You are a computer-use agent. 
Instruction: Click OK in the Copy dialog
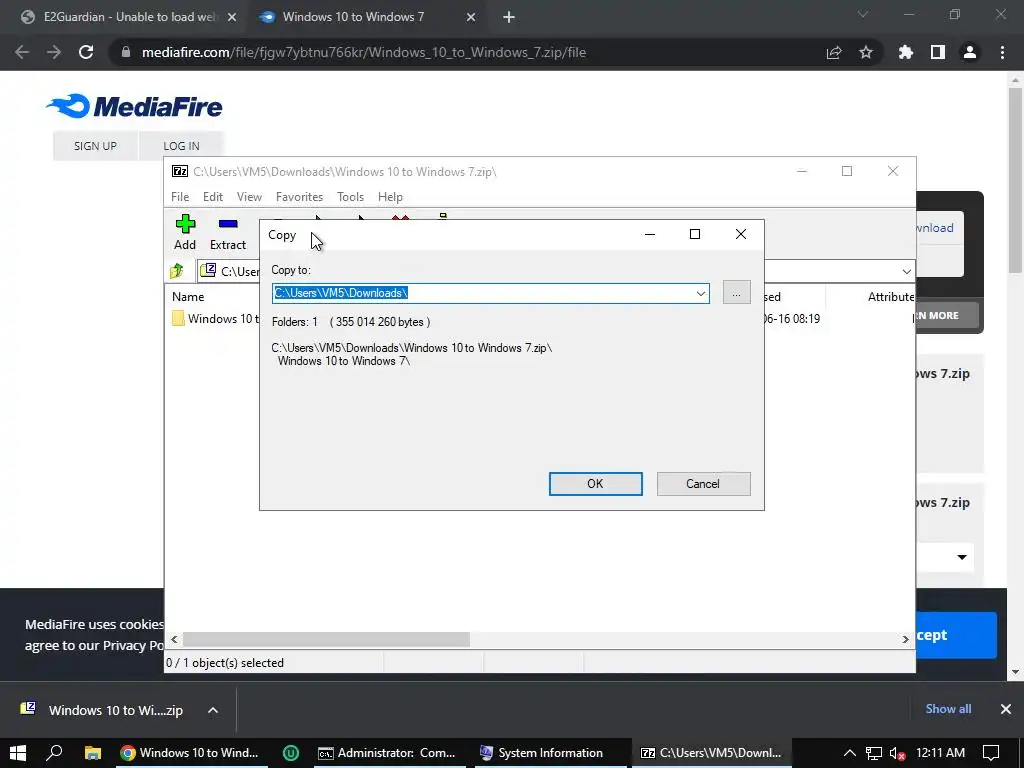pyautogui.click(x=596, y=484)
